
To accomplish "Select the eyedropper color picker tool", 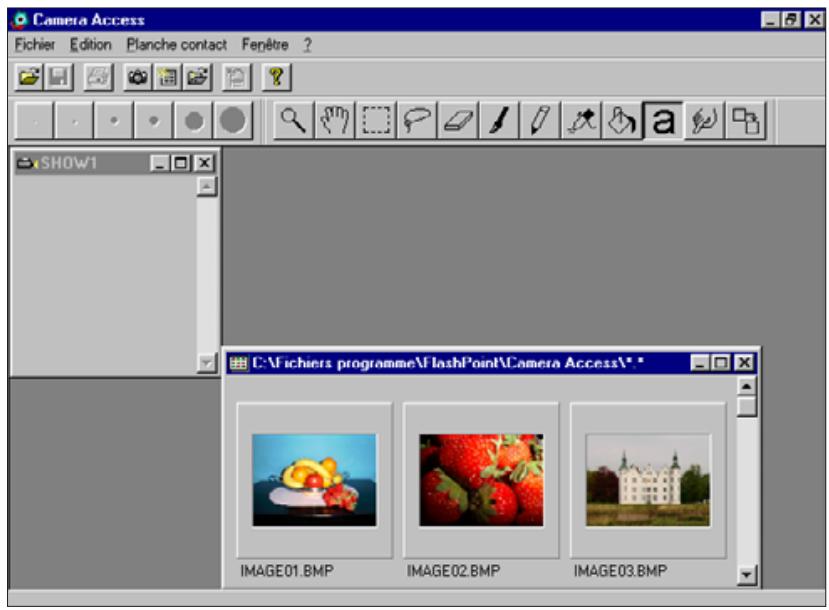I will click(581, 121).
